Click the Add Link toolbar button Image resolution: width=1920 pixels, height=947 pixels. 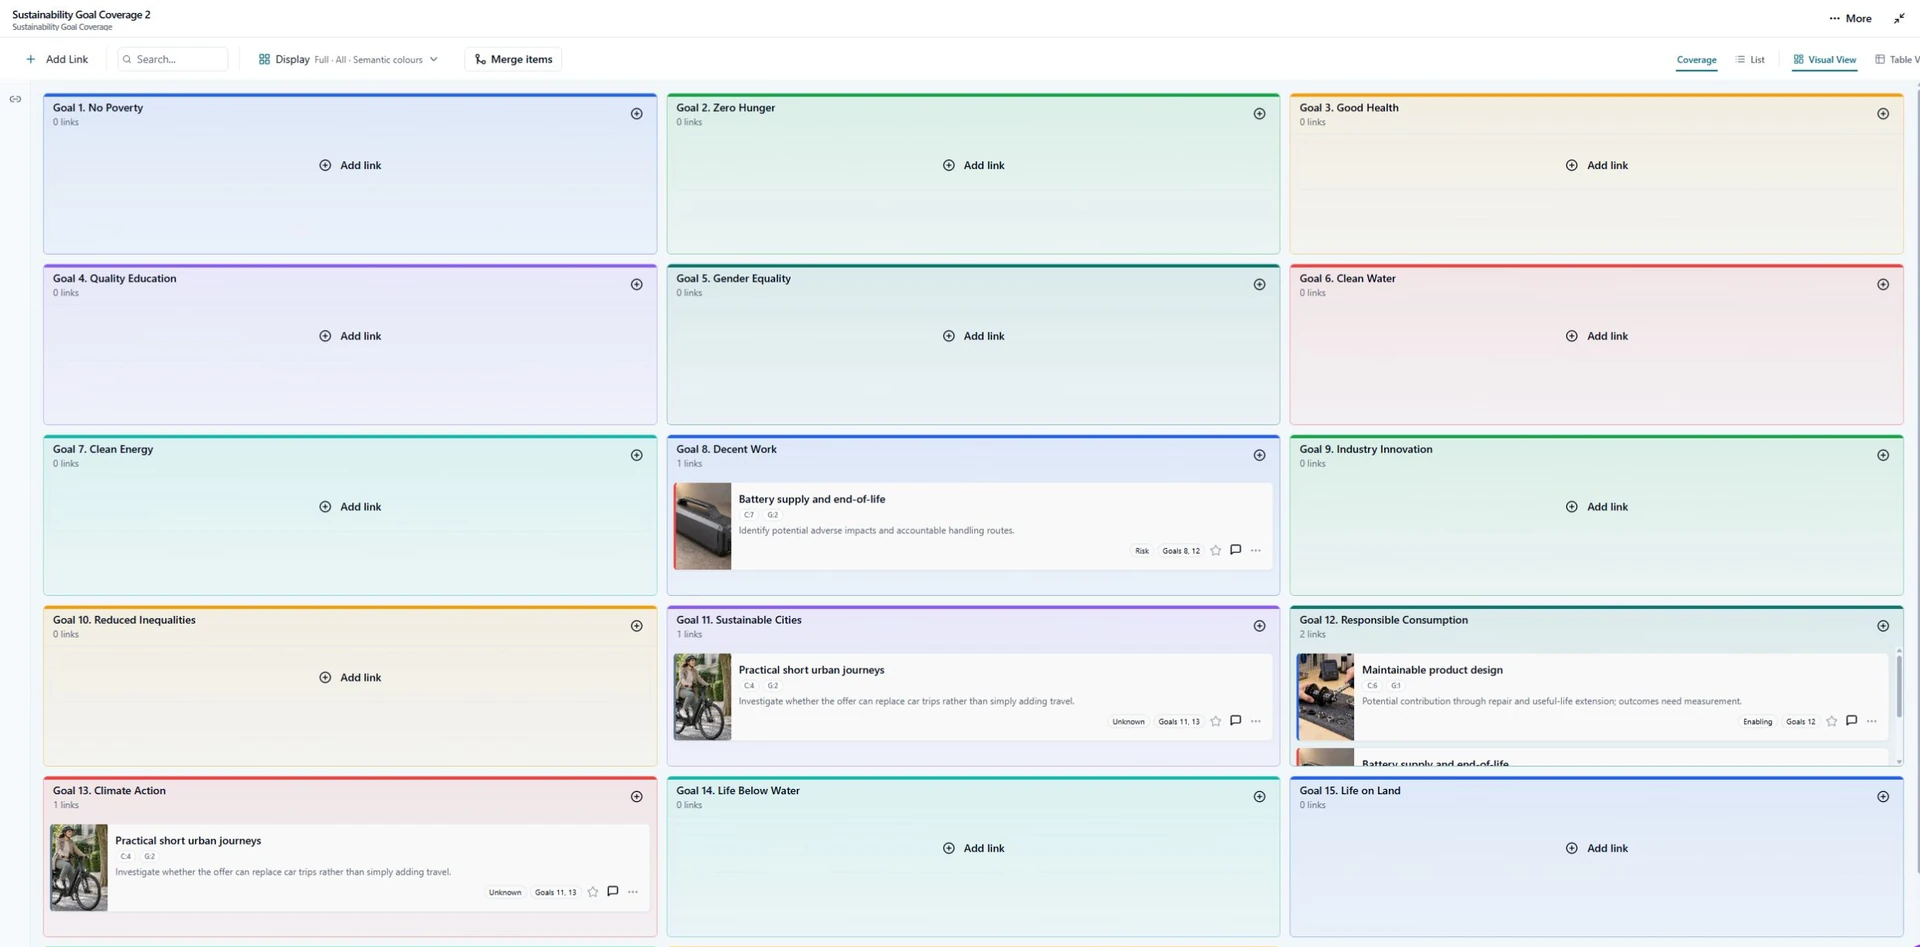click(x=57, y=59)
